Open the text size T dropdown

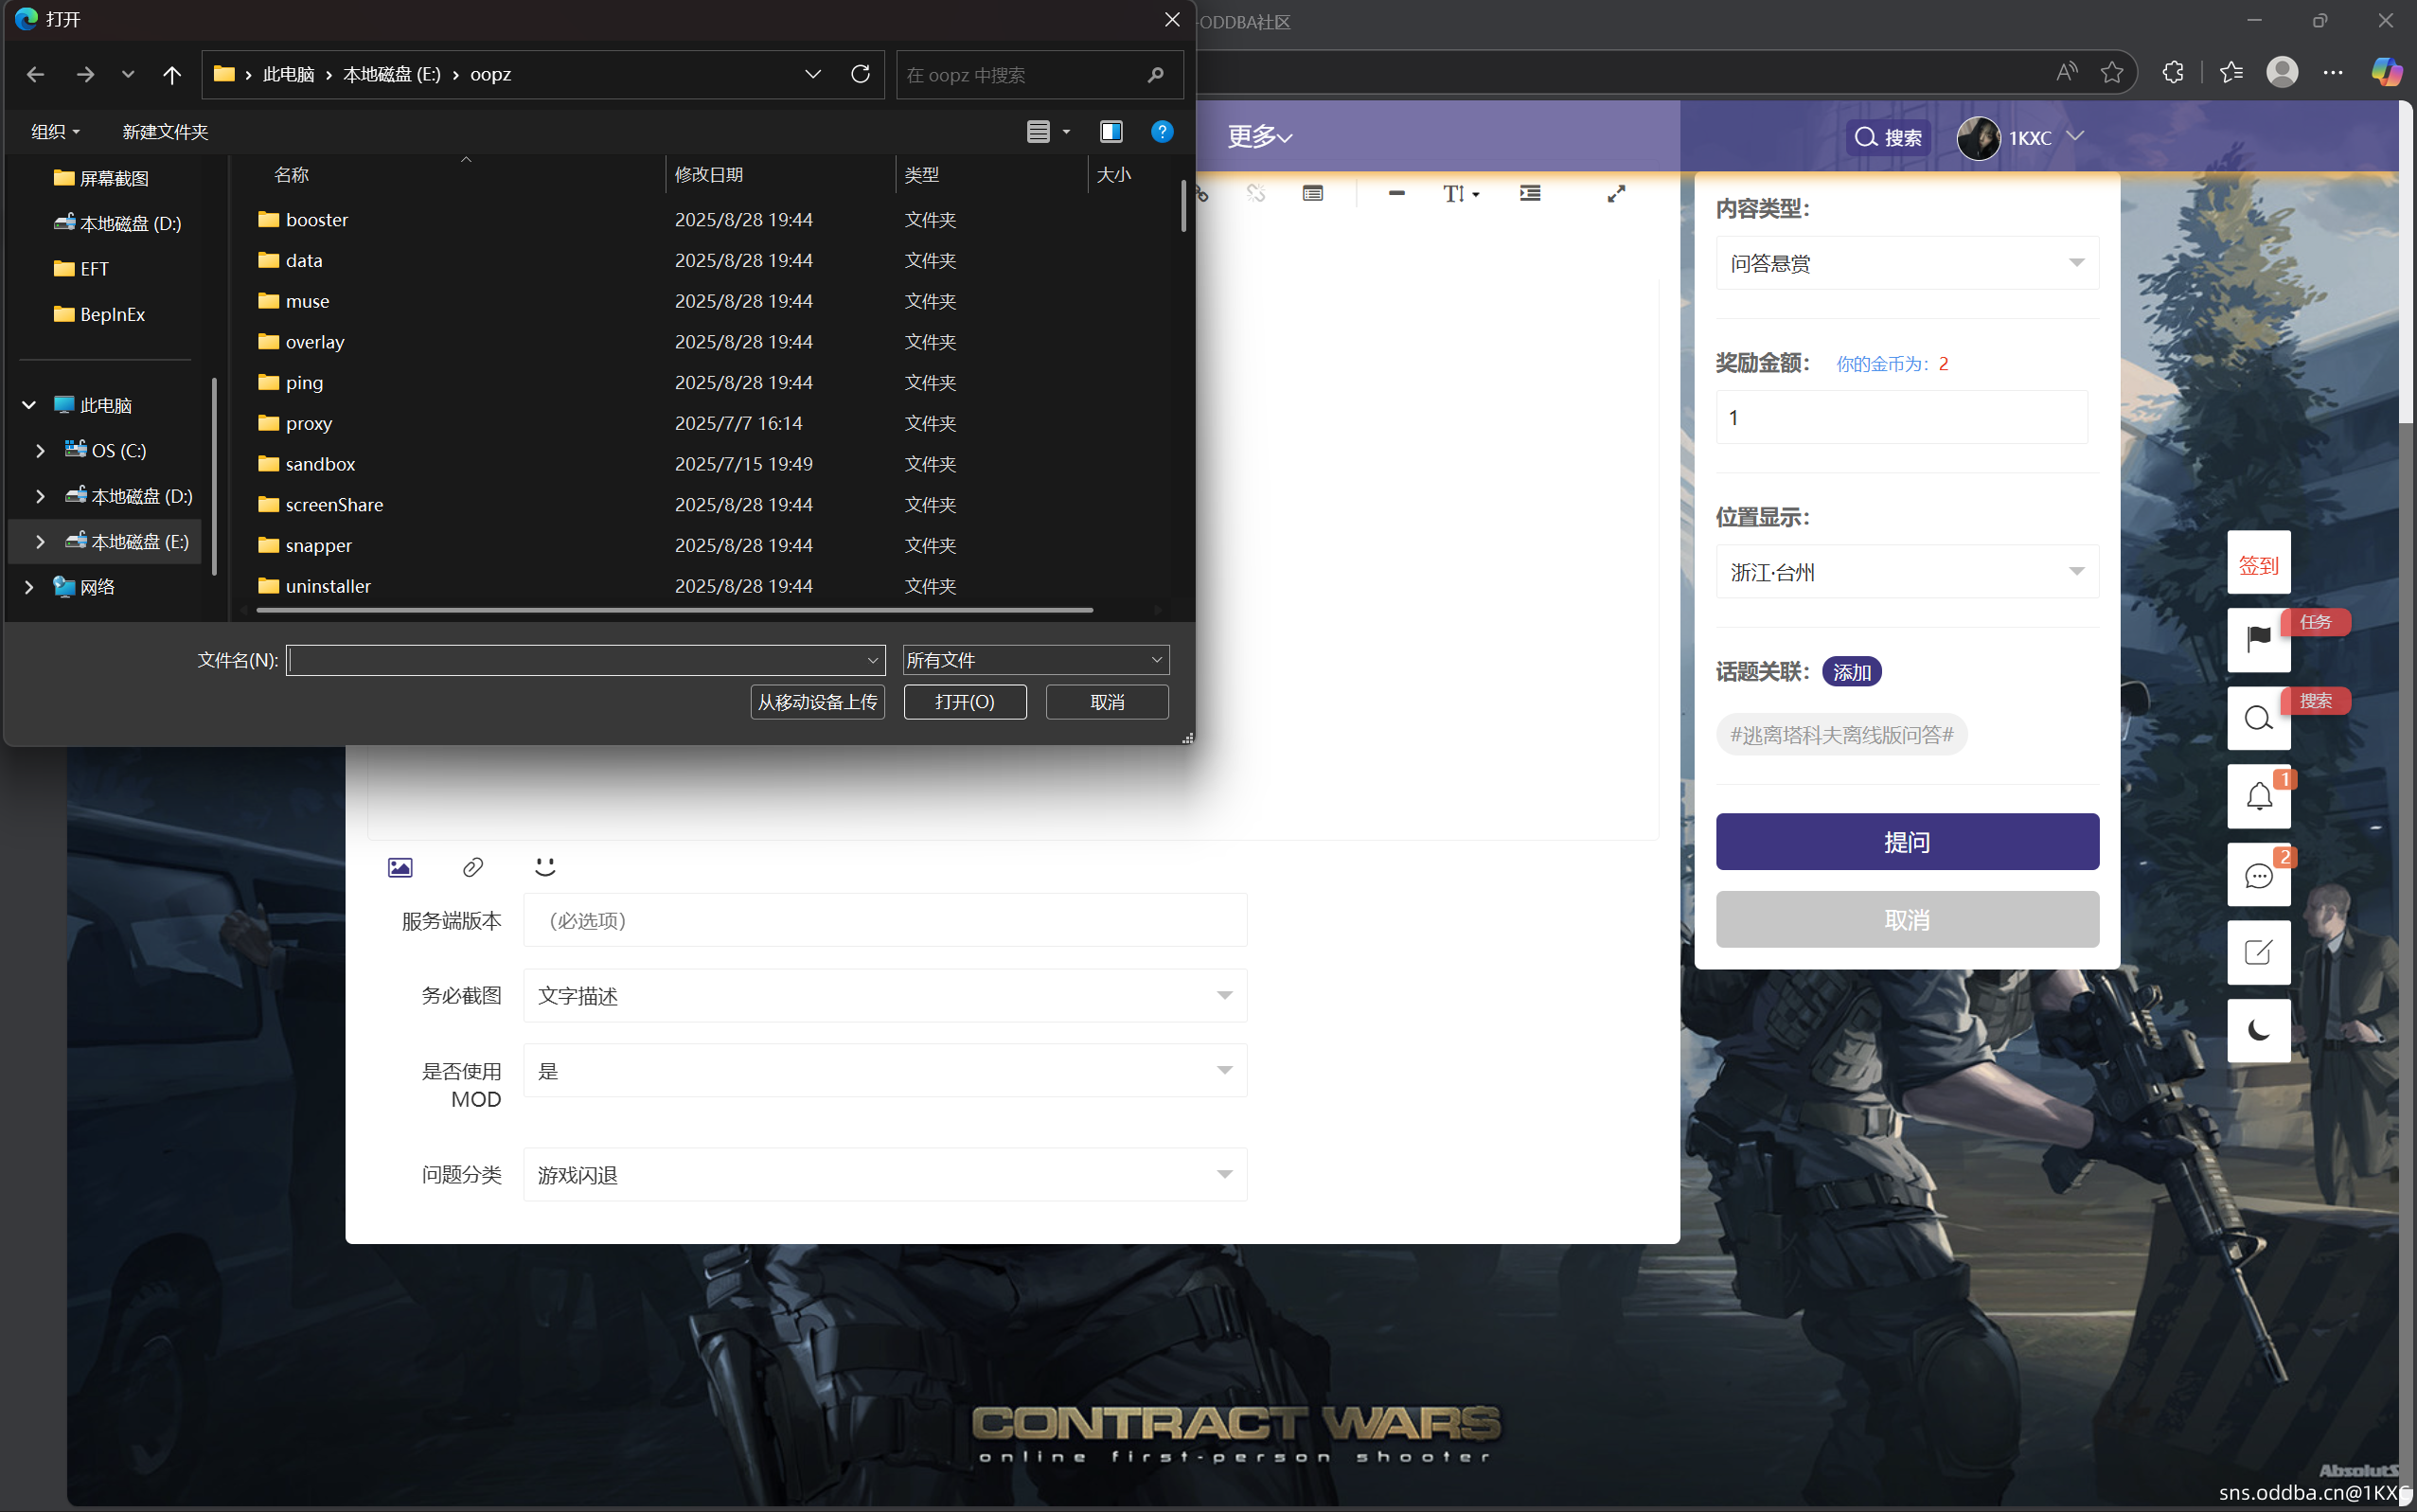[1460, 194]
